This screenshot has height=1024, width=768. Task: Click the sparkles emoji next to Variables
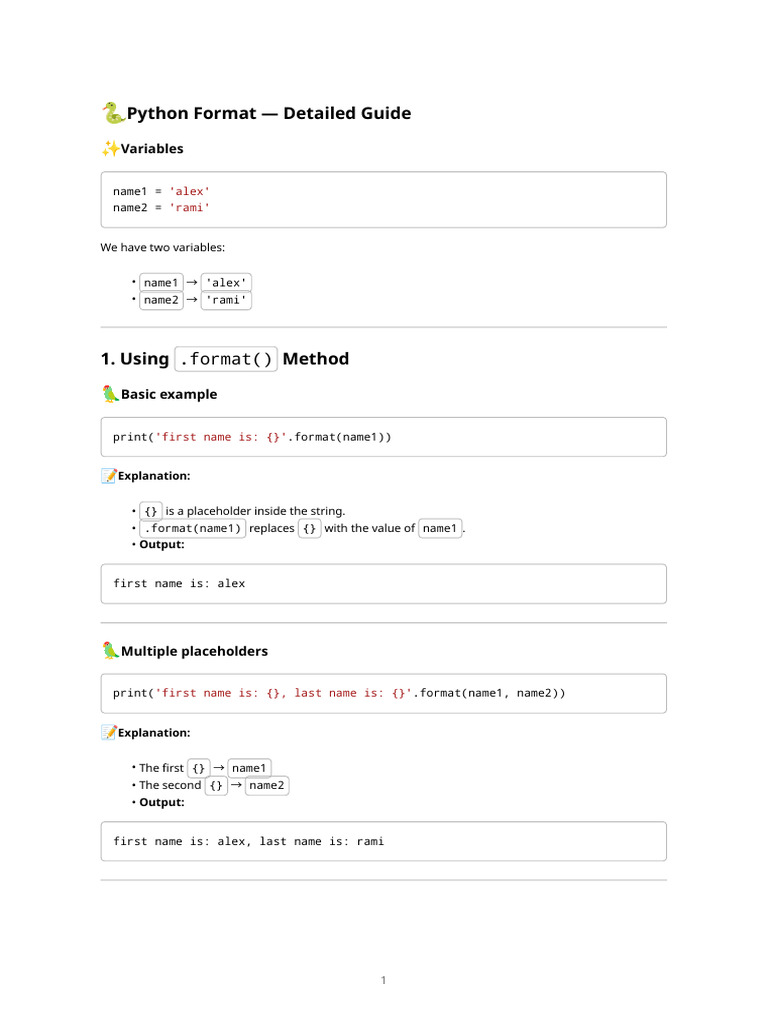click(x=110, y=149)
